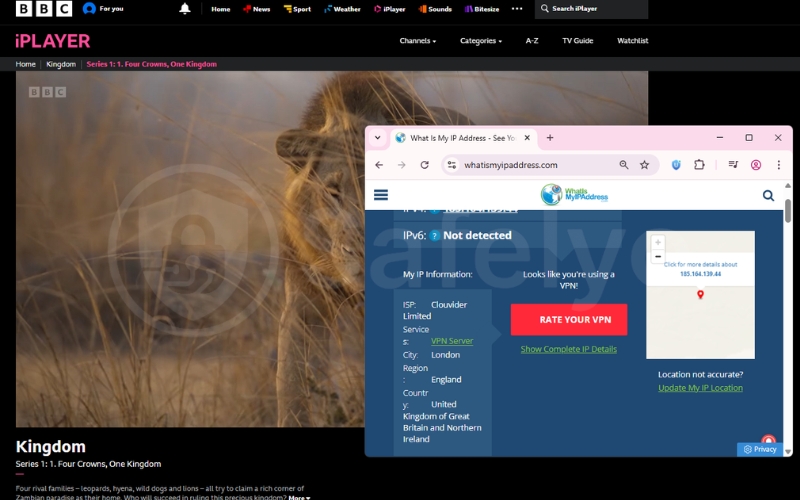The height and width of the screenshot is (500, 800).
Task: Click the red map location pin
Action: (x=700, y=294)
